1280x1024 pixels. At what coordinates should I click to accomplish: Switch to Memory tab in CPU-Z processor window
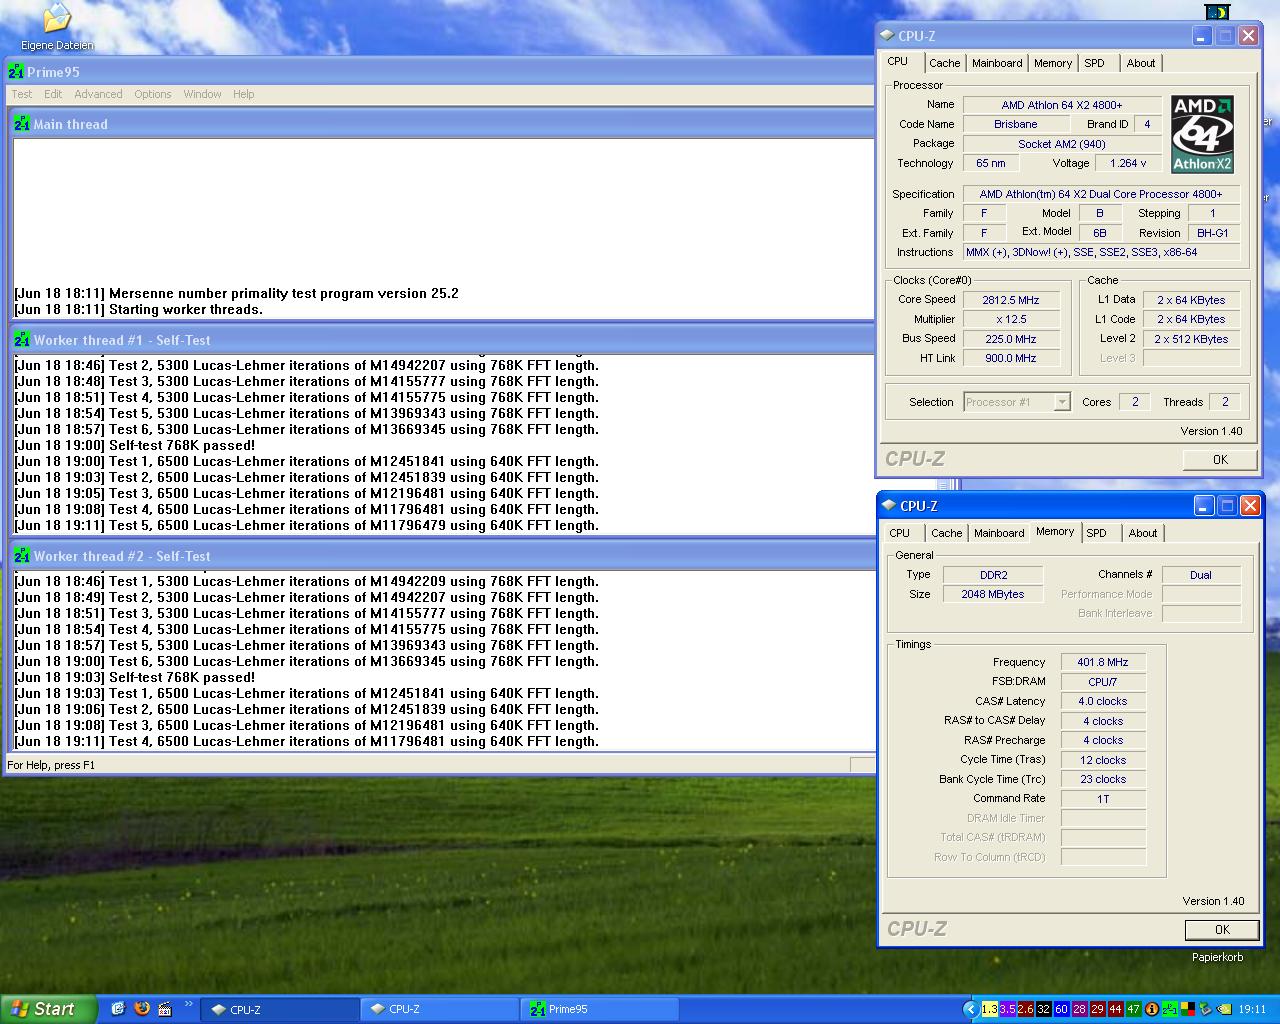1053,63
